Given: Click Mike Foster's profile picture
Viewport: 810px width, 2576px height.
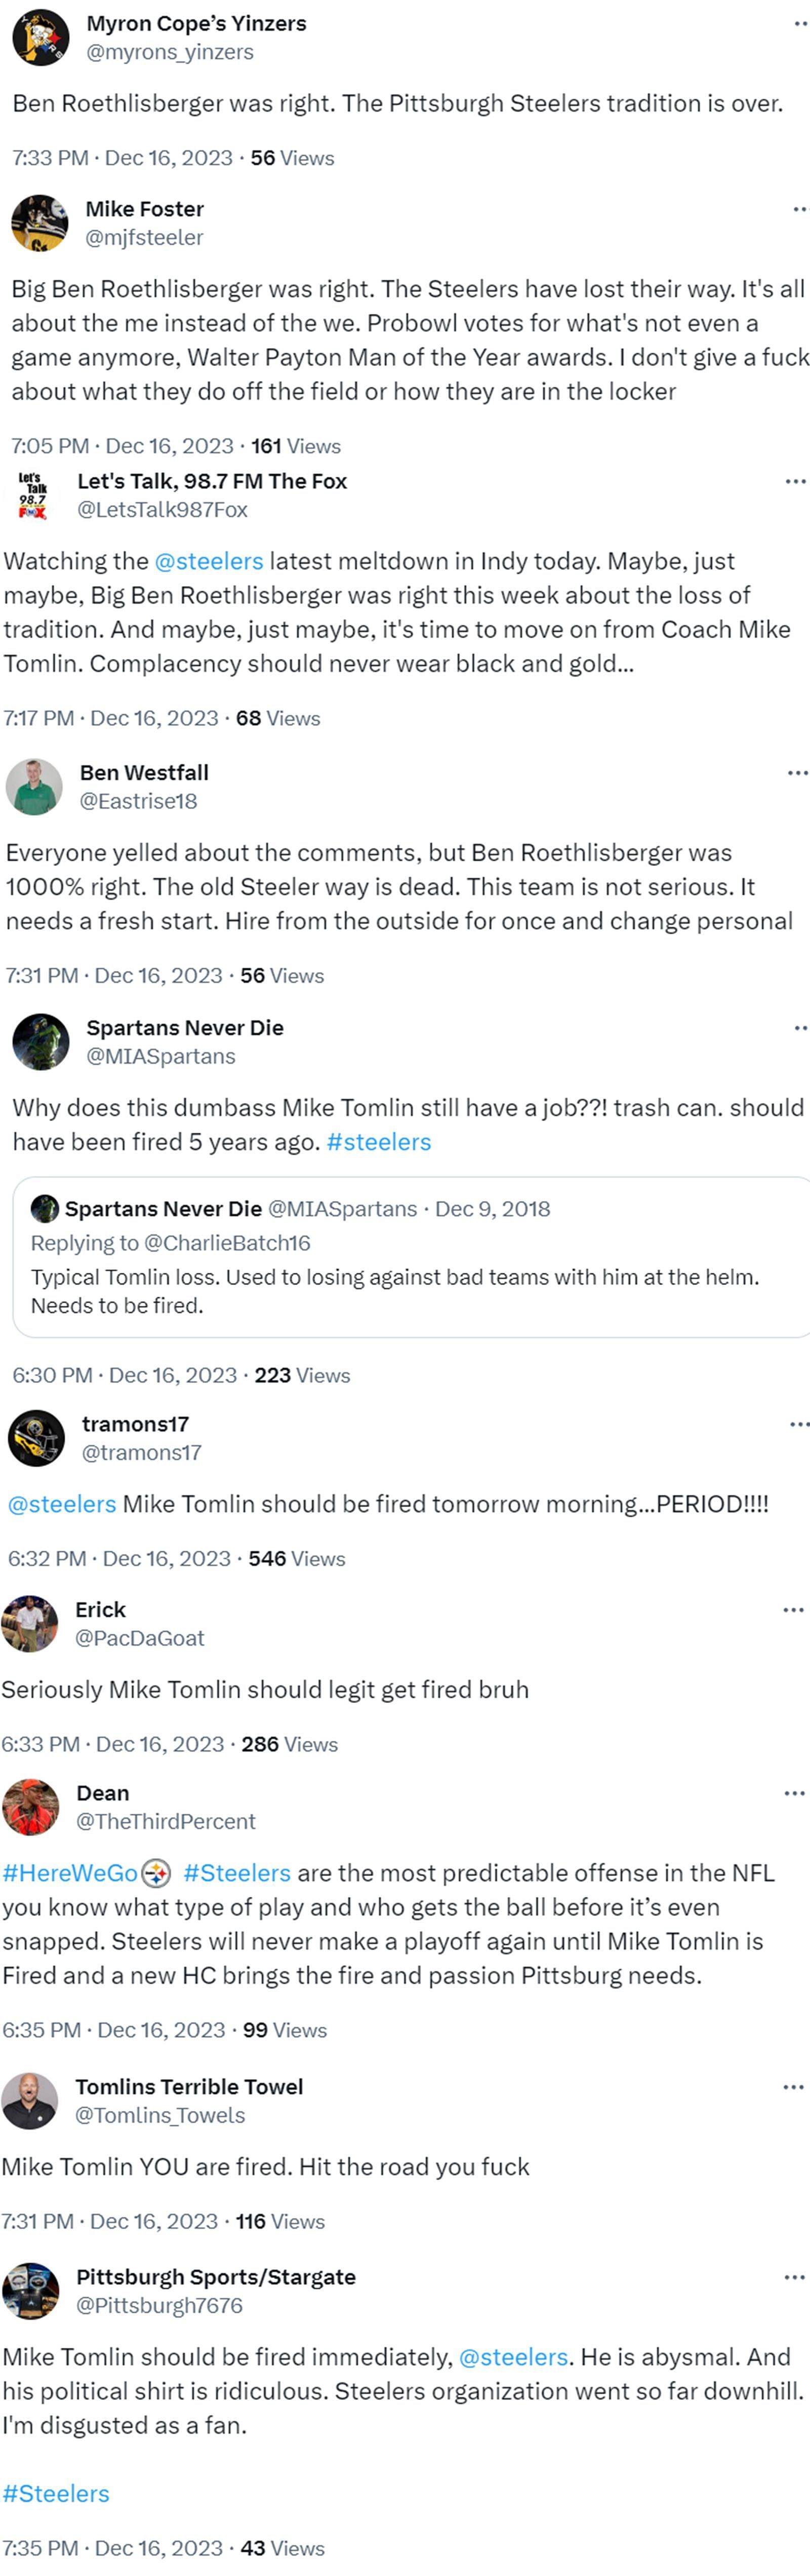Looking at the screenshot, I should tap(40, 223).
